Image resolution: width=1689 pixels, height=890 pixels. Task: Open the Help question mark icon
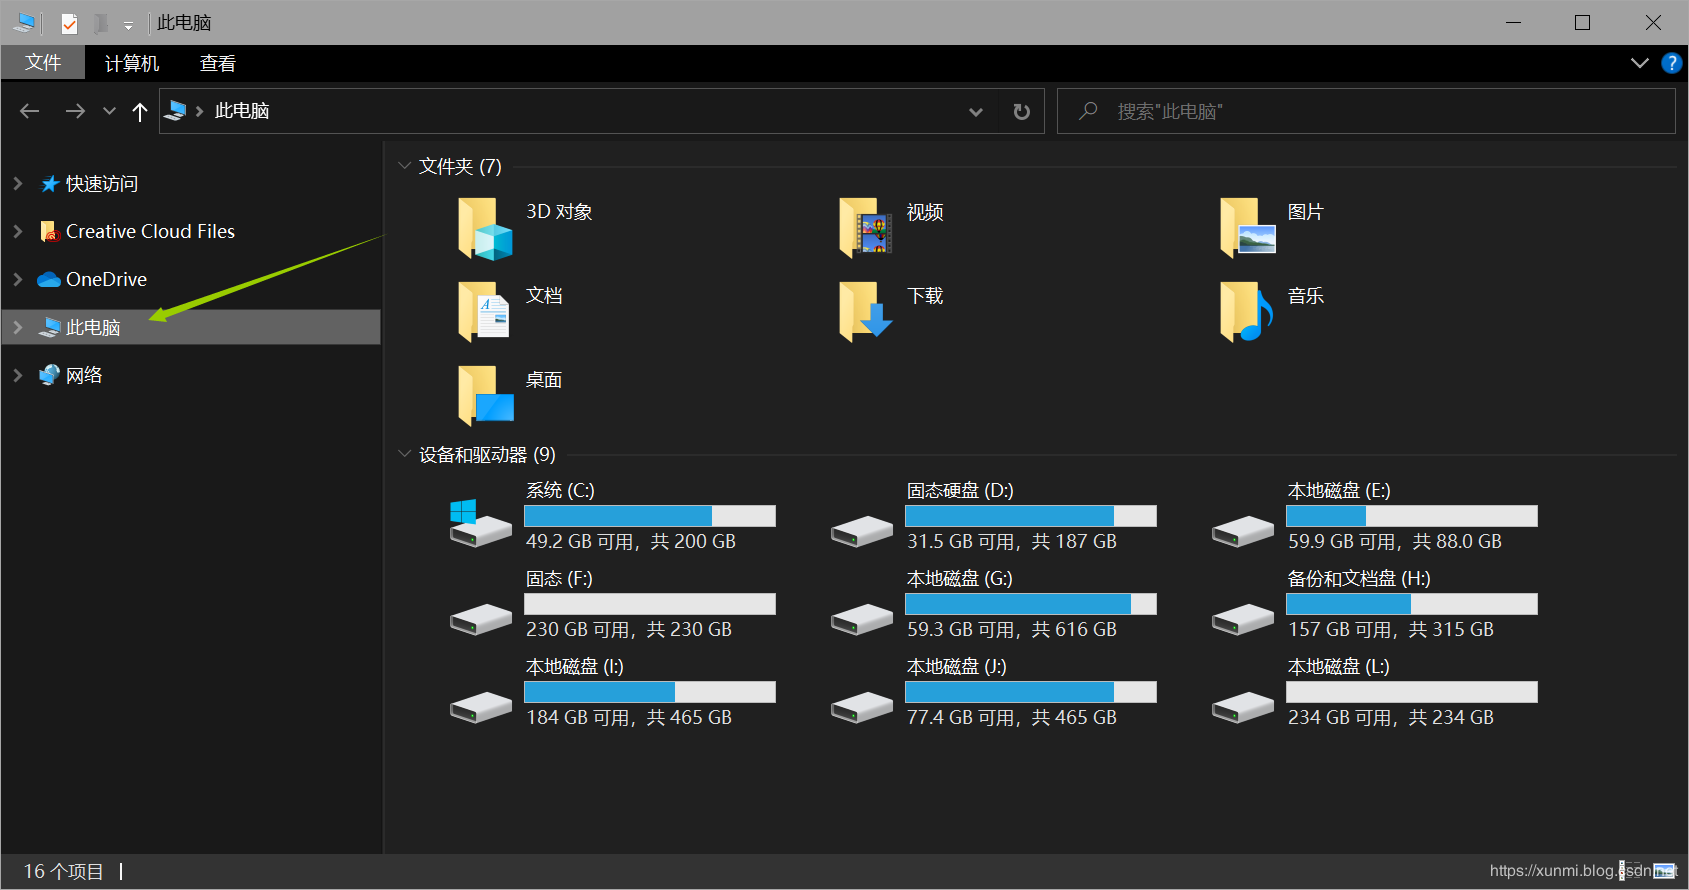(x=1671, y=63)
